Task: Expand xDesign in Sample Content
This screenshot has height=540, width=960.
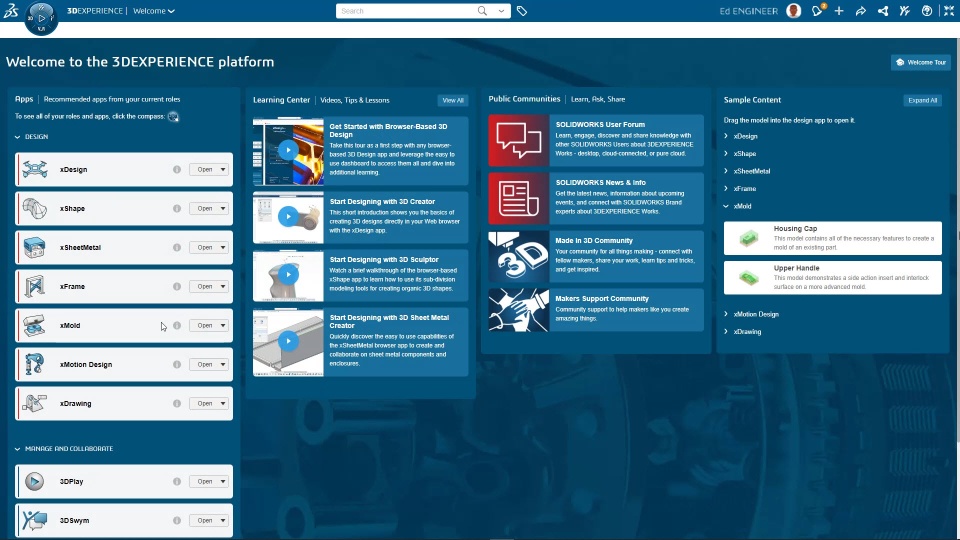Action: pyautogui.click(x=726, y=136)
